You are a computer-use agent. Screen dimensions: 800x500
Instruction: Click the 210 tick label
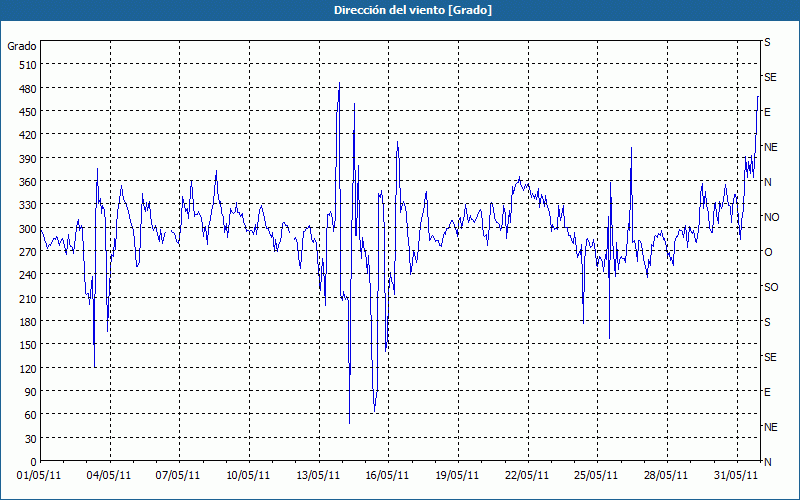point(28,298)
